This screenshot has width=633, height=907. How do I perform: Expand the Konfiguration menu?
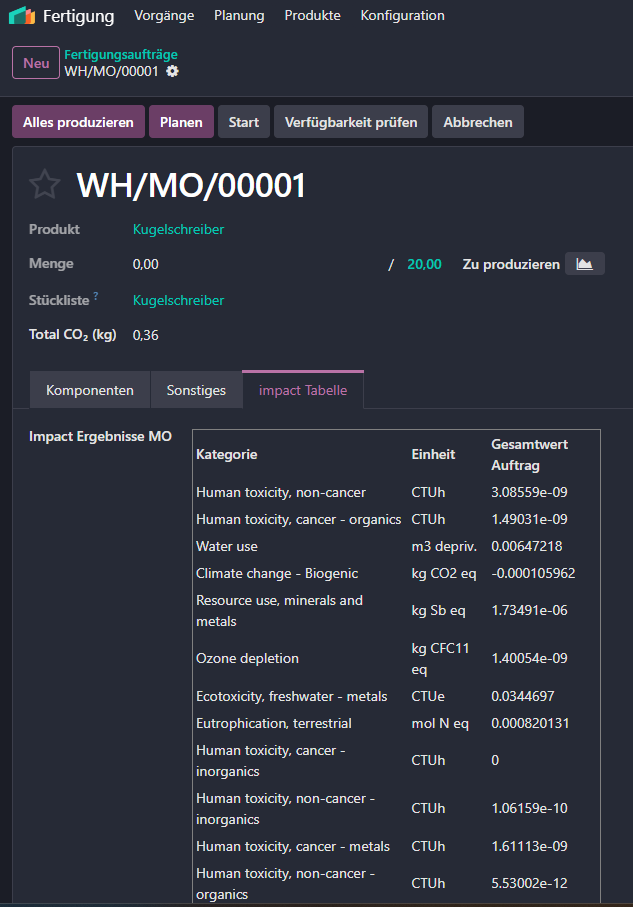(402, 16)
